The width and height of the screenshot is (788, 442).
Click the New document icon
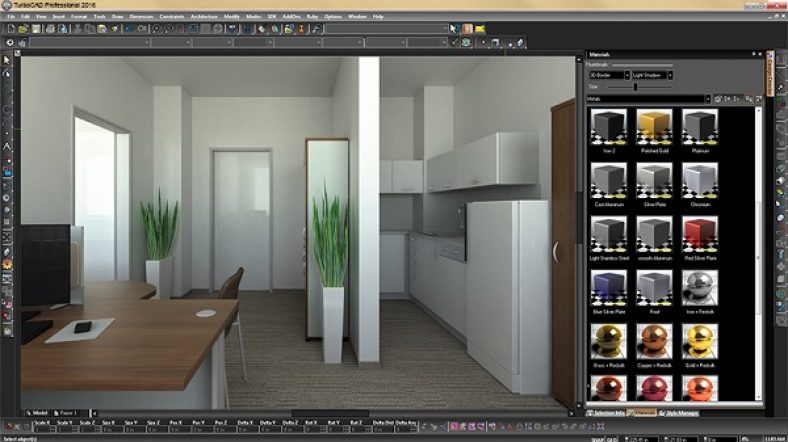(11, 29)
